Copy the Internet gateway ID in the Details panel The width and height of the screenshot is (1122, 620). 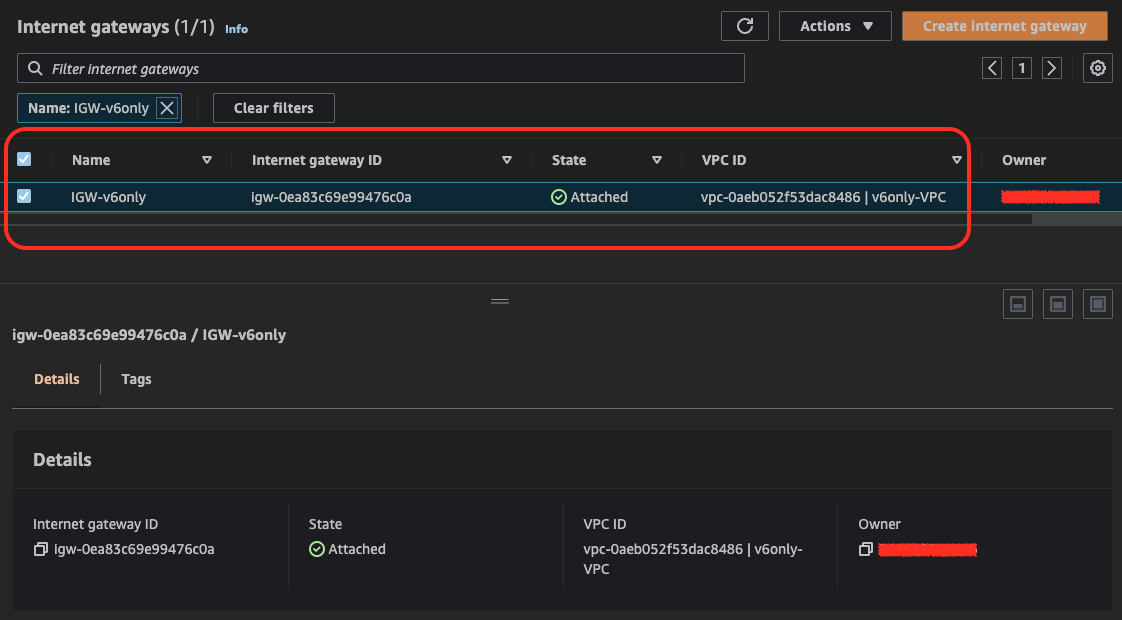41,549
